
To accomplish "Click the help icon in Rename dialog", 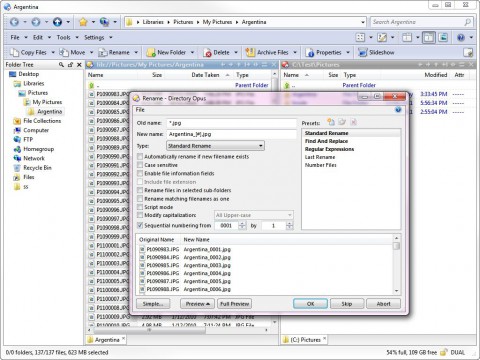I will click(398, 110).
